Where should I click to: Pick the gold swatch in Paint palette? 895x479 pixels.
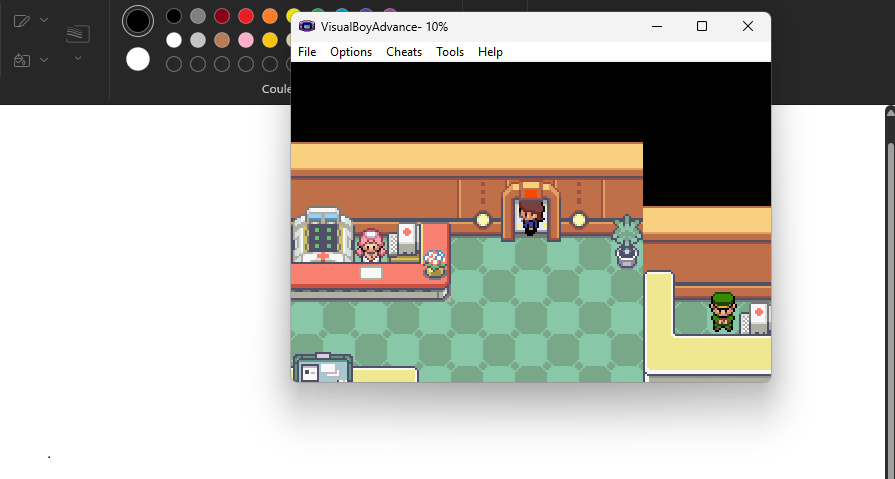coord(270,40)
